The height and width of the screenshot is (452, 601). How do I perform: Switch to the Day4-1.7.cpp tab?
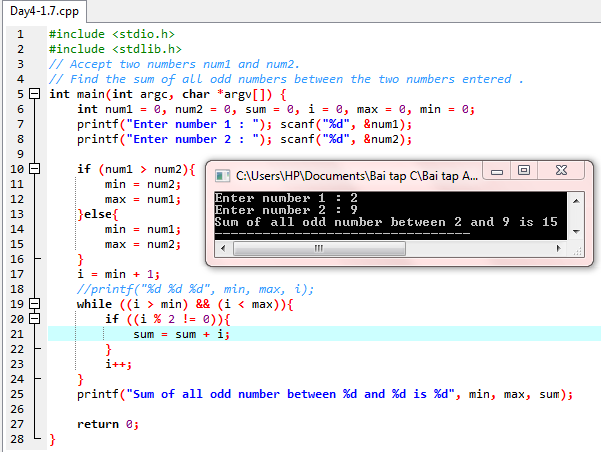click(44, 11)
